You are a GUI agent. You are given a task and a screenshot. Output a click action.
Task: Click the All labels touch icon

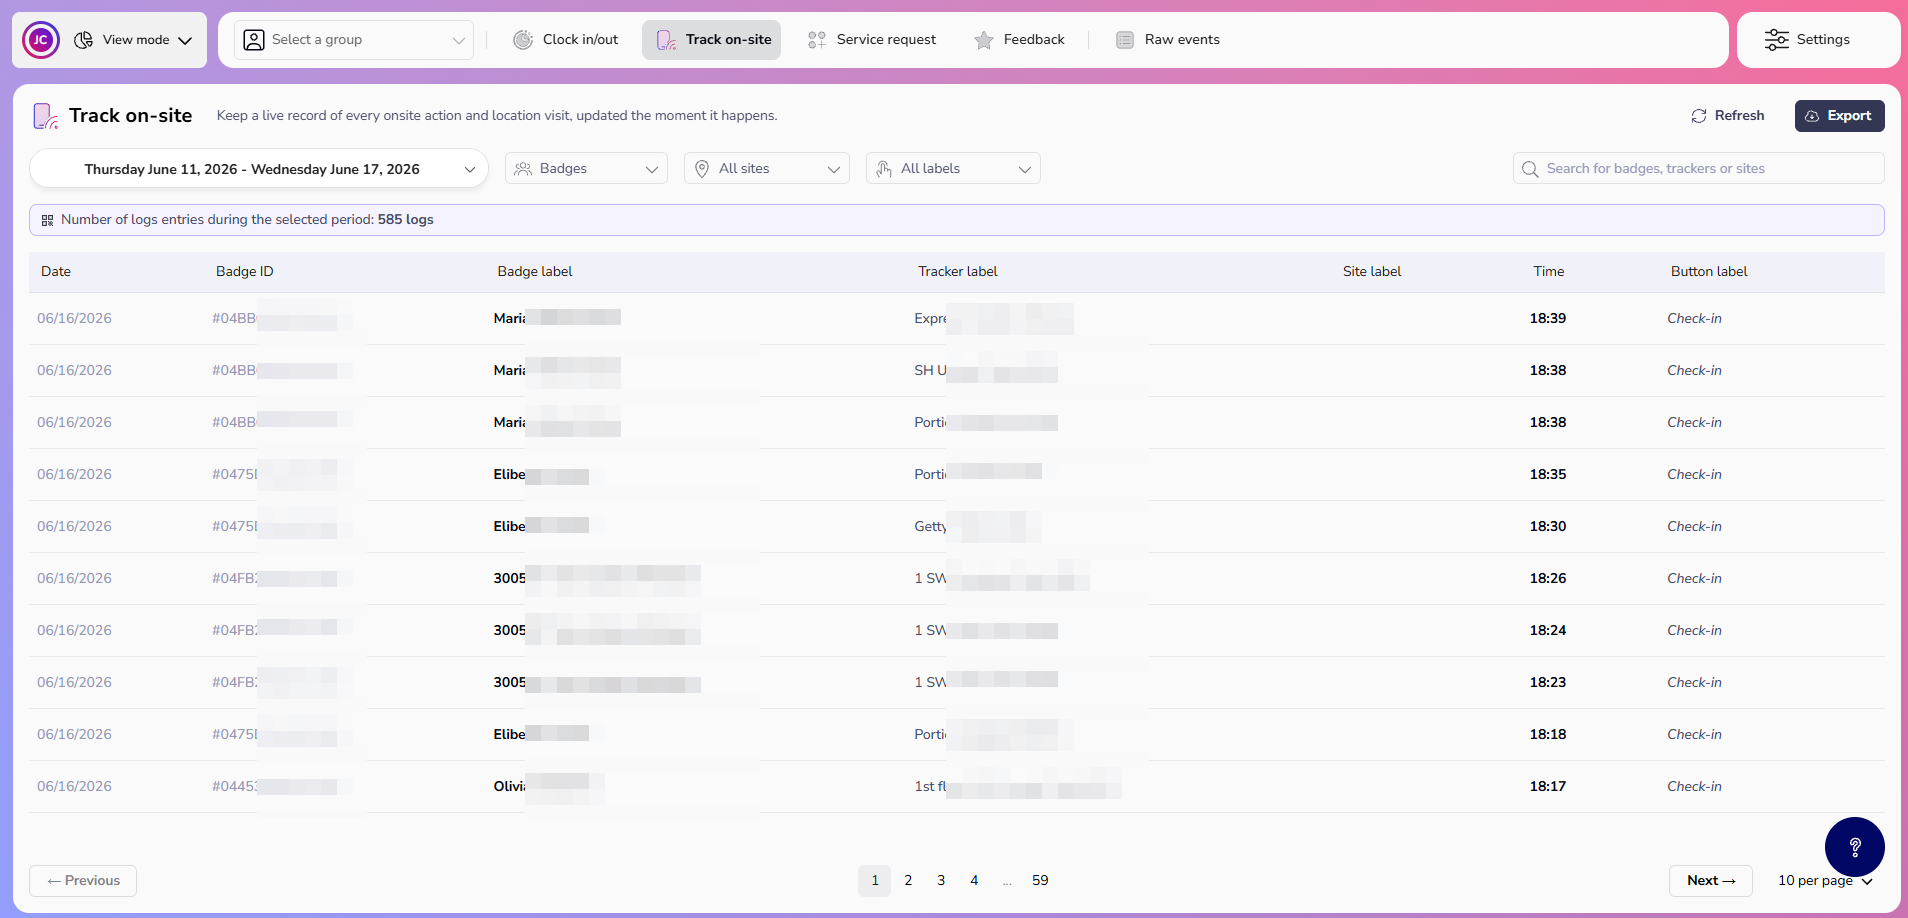pyautogui.click(x=884, y=169)
